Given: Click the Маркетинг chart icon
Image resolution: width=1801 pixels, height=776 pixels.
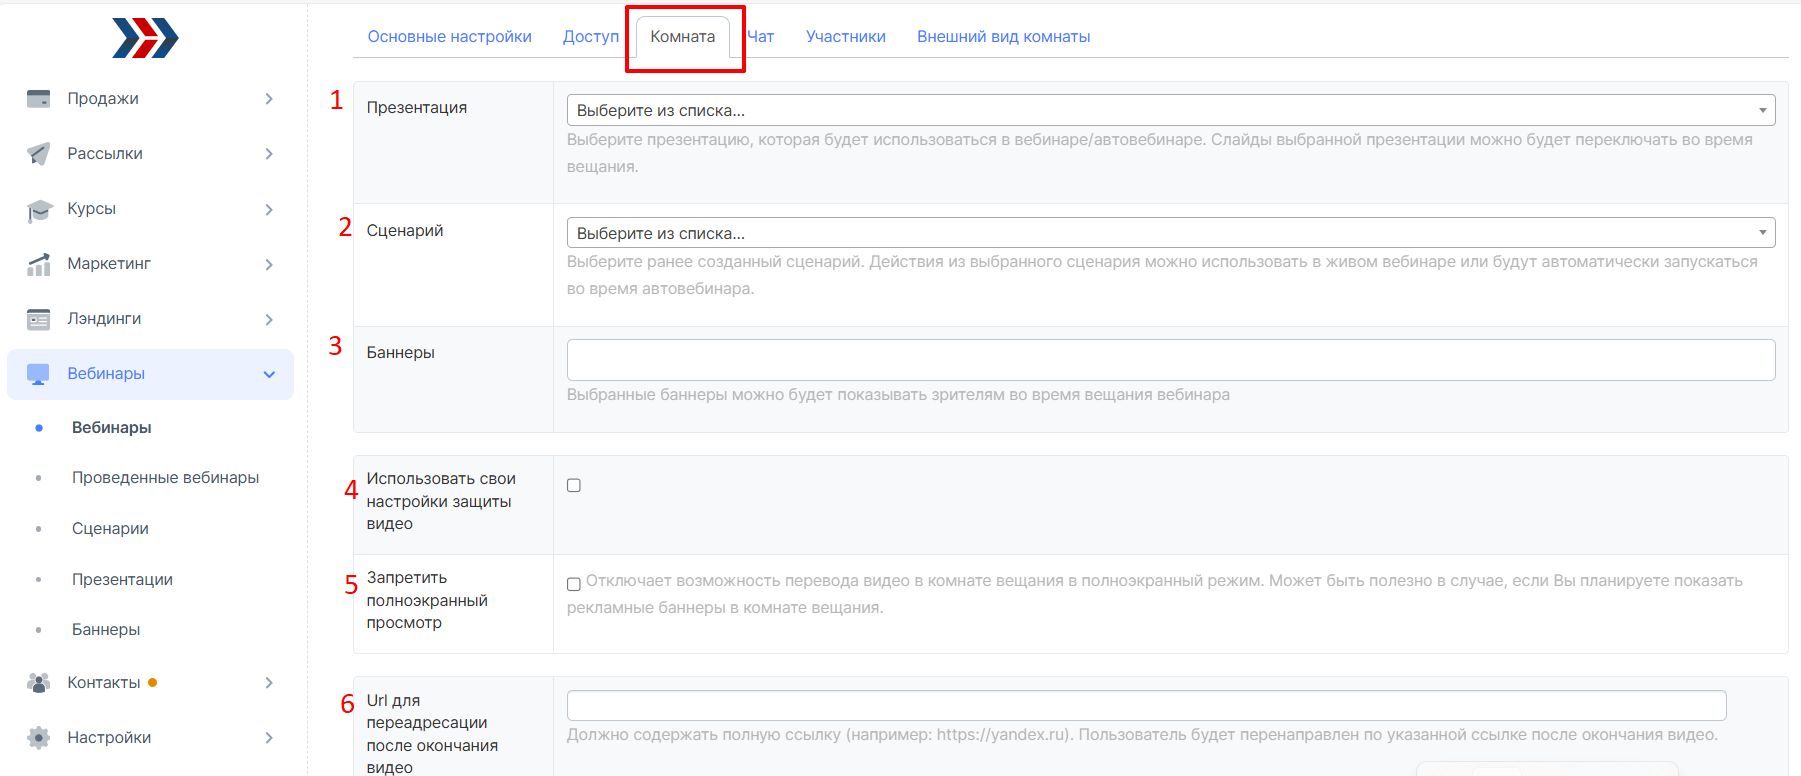Looking at the screenshot, I should pos(39,265).
